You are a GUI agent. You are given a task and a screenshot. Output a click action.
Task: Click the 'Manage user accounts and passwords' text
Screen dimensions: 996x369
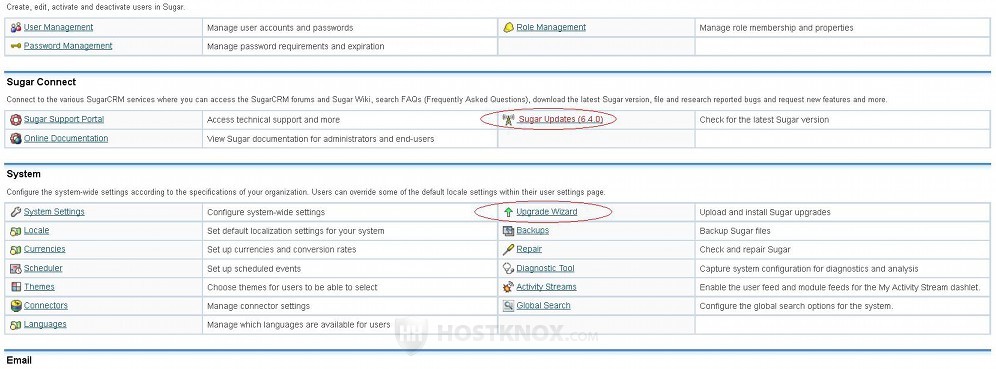[280, 28]
